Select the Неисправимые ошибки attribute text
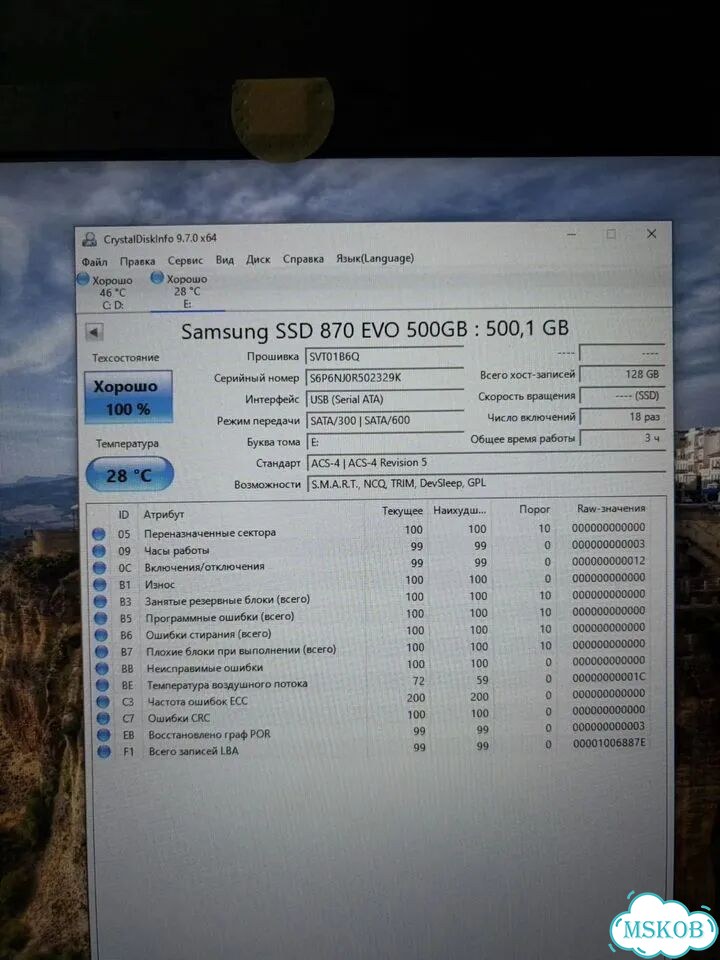 click(204, 668)
